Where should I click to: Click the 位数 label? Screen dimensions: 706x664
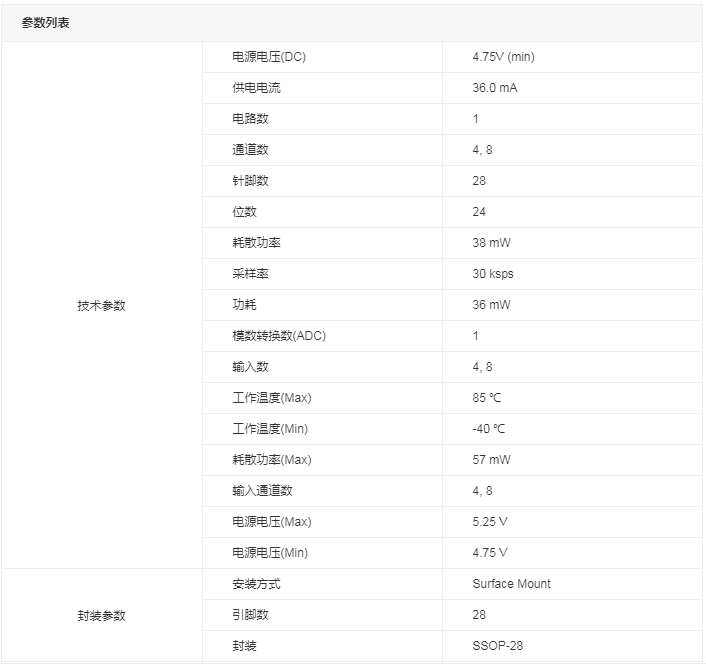[244, 212]
